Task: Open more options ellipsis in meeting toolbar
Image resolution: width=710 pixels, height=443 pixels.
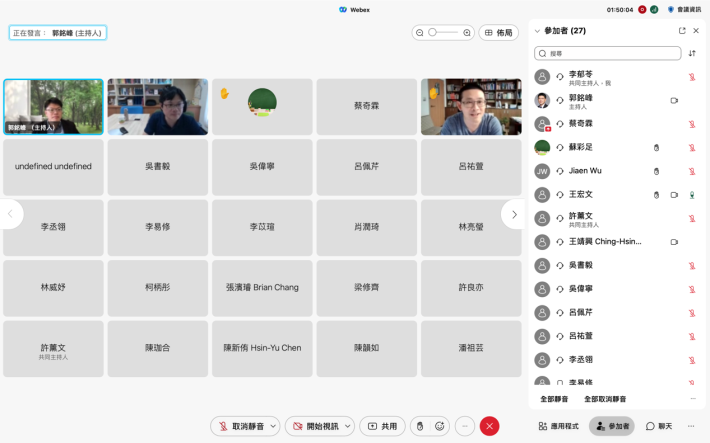Action: point(465,426)
